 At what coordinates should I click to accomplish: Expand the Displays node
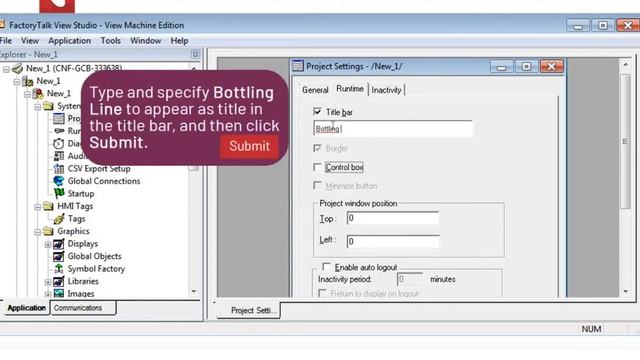tap(48, 244)
